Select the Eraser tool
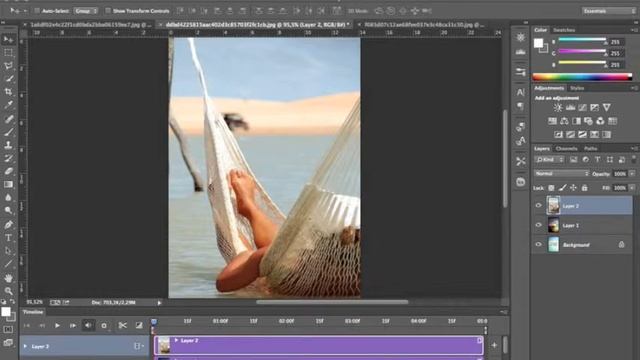The height and width of the screenshot is (360, 640). coord(8,171)
